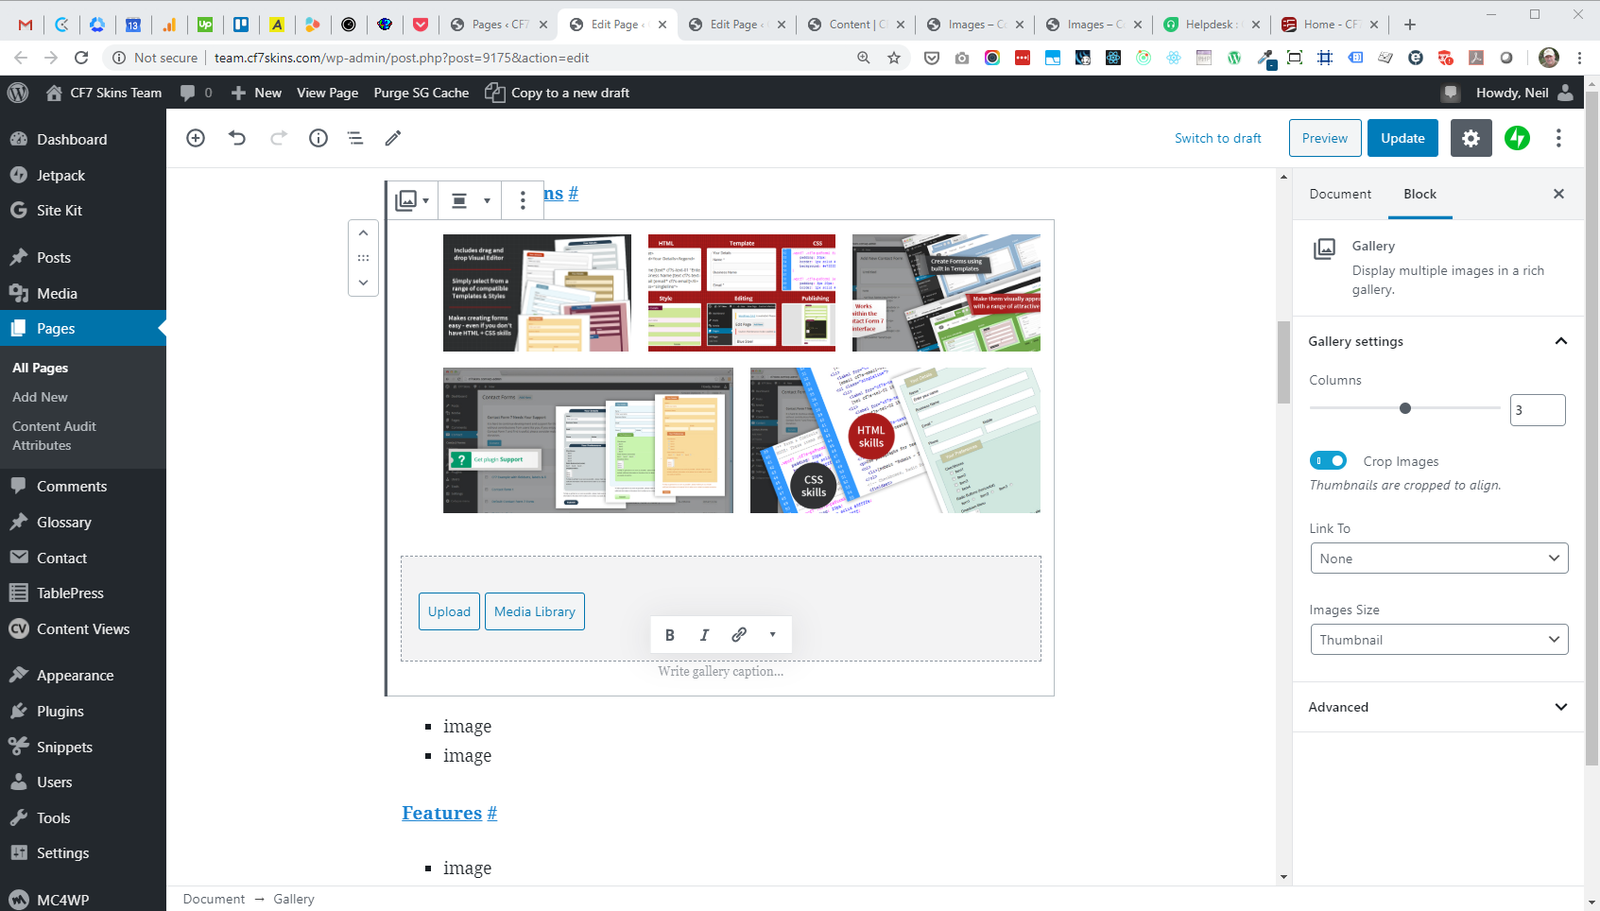Open the editor settings gear
This screenshot has height=911, width=1600.
pyautogui.click(x=1470, y=138)
